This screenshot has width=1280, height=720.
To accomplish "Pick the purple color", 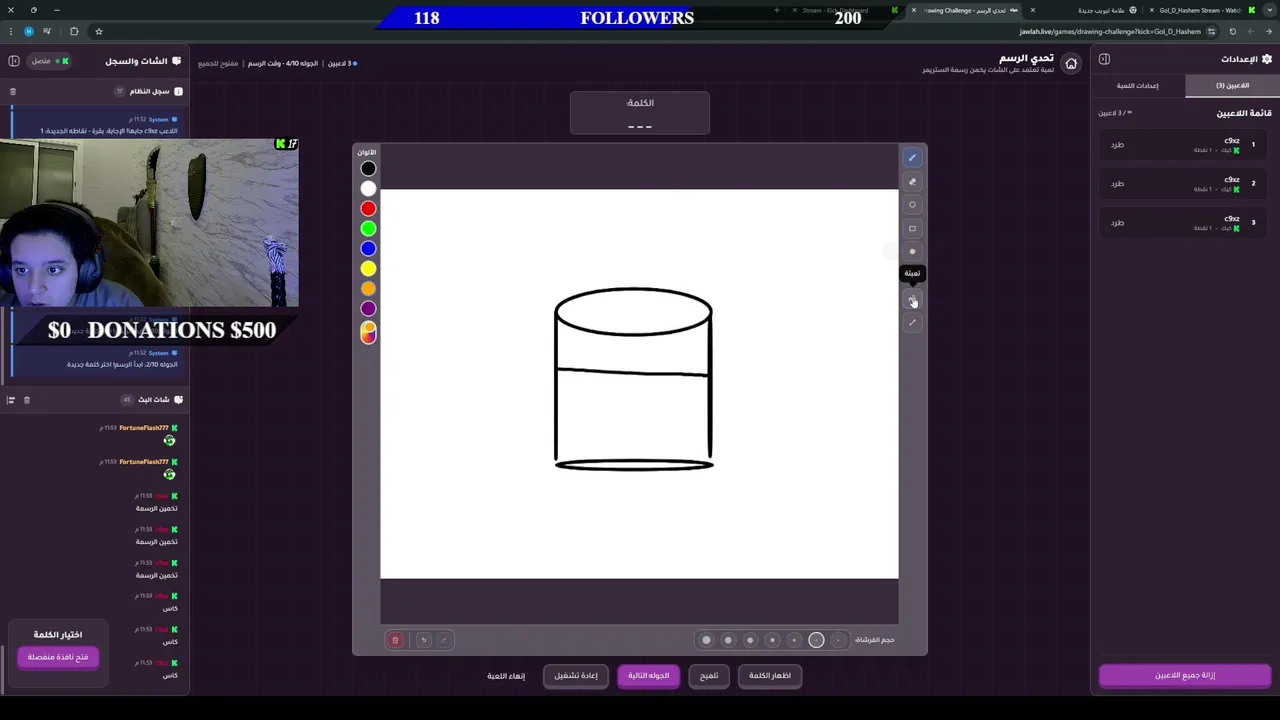I will [x=368, y=309].
